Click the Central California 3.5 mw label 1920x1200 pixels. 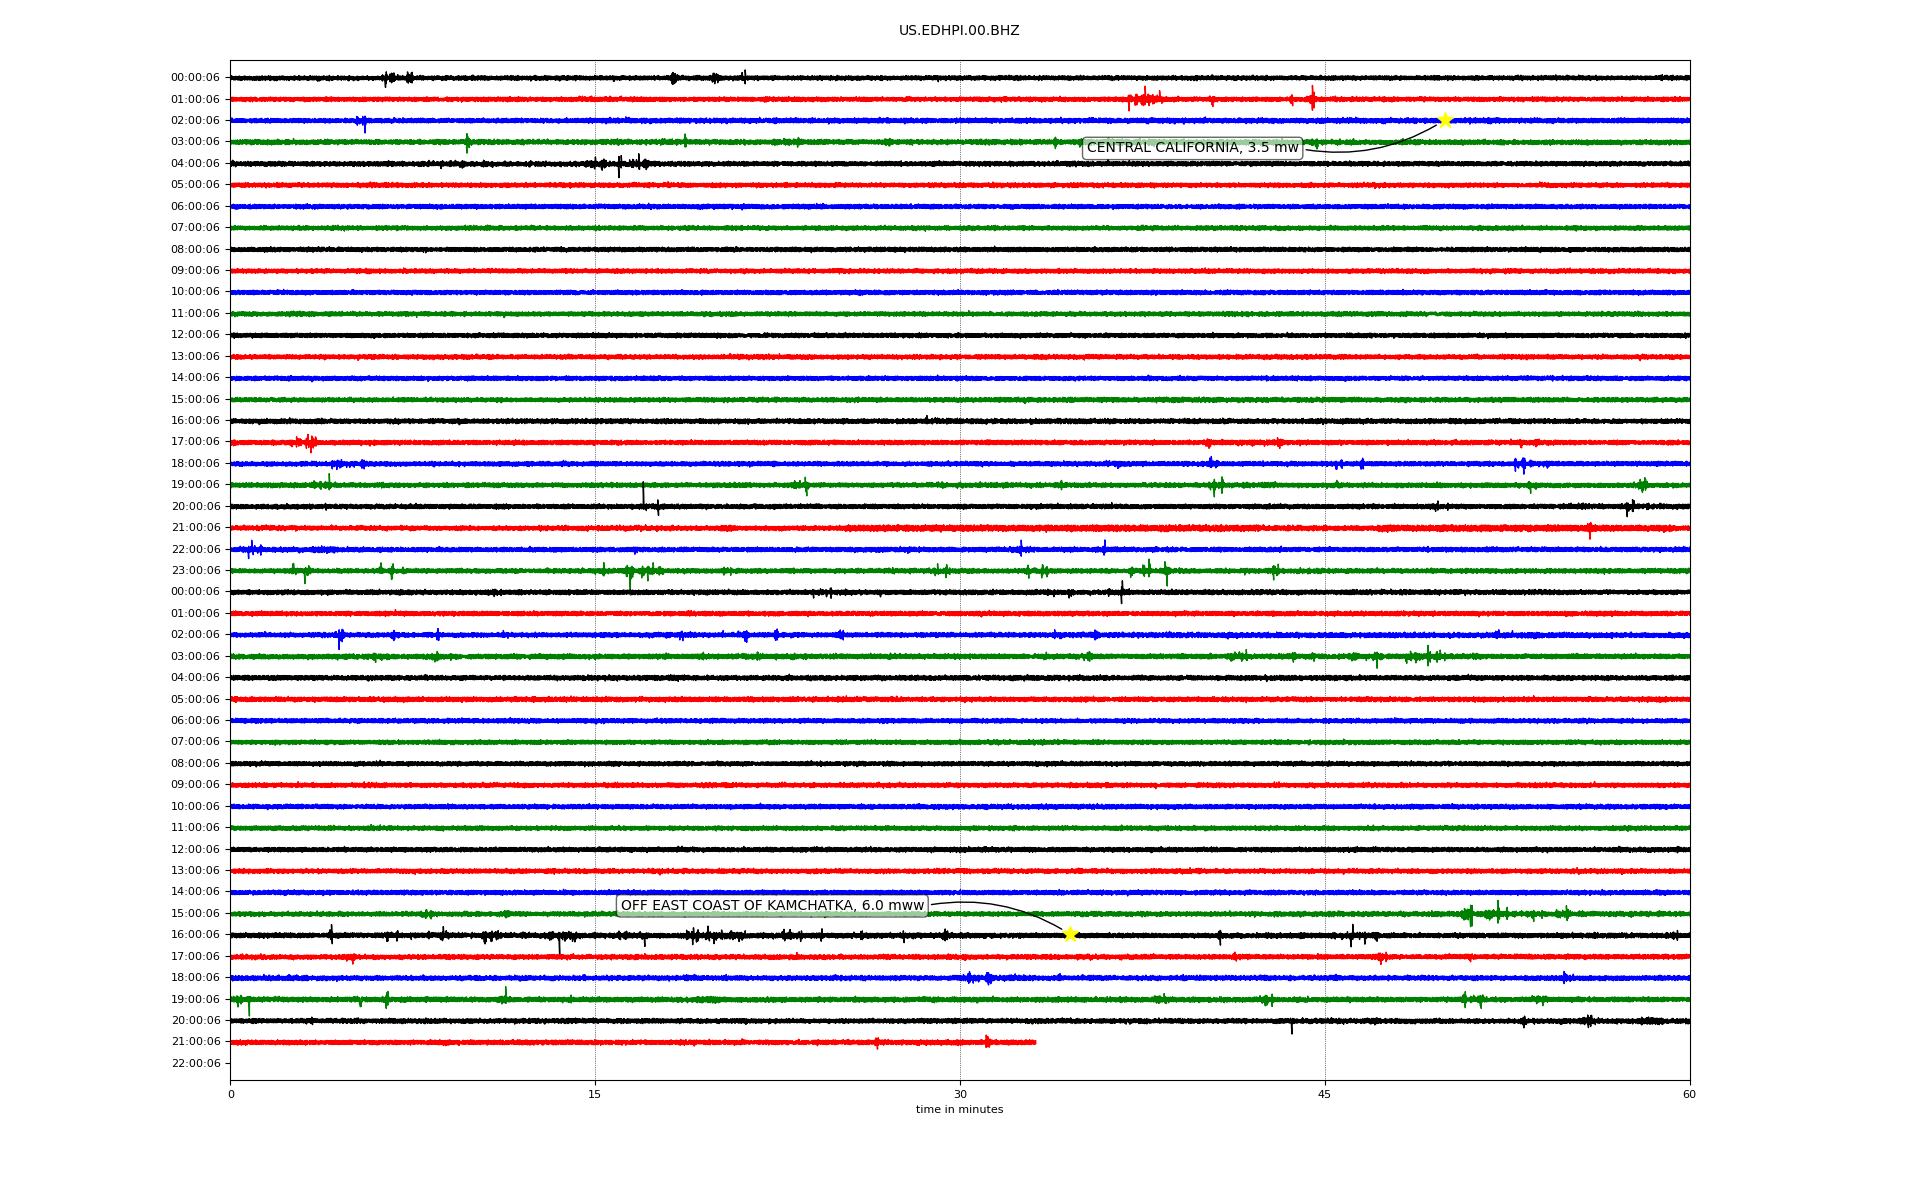tap(1192, 148)
